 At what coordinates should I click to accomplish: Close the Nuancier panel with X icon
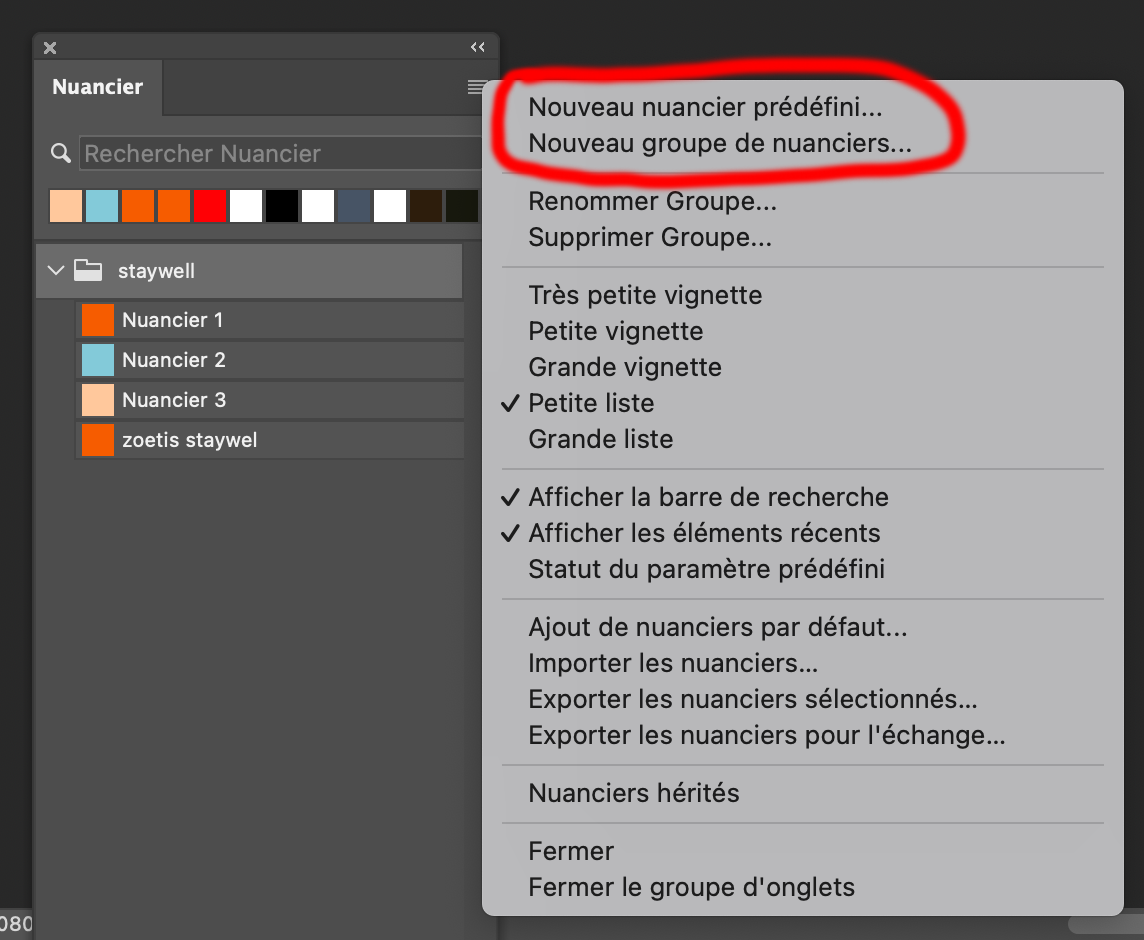point(50,47)
